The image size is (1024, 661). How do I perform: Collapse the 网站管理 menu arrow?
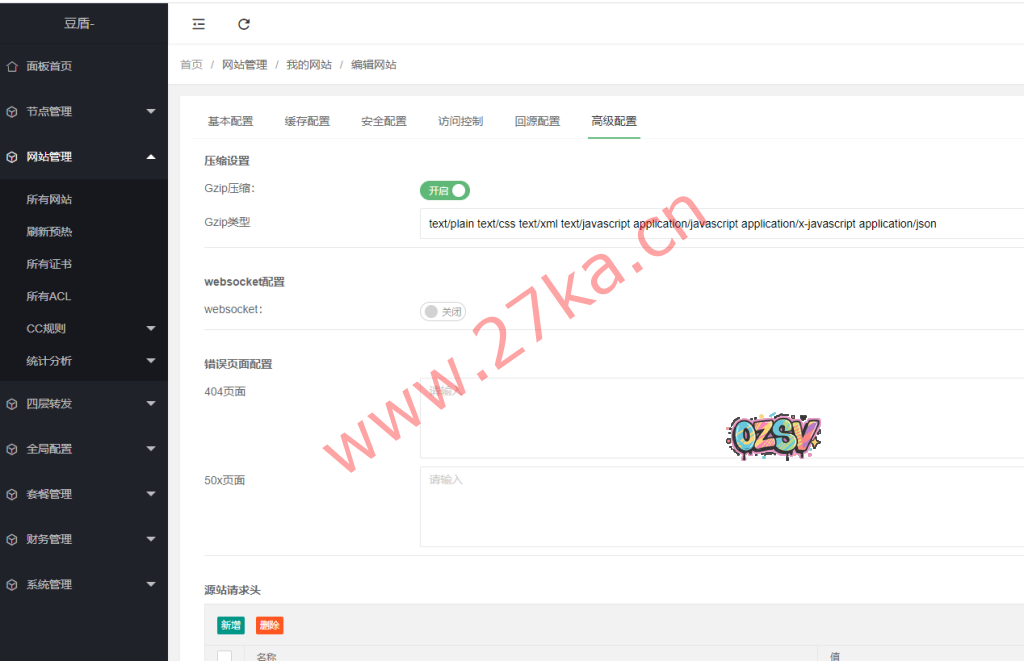(151, 157)
